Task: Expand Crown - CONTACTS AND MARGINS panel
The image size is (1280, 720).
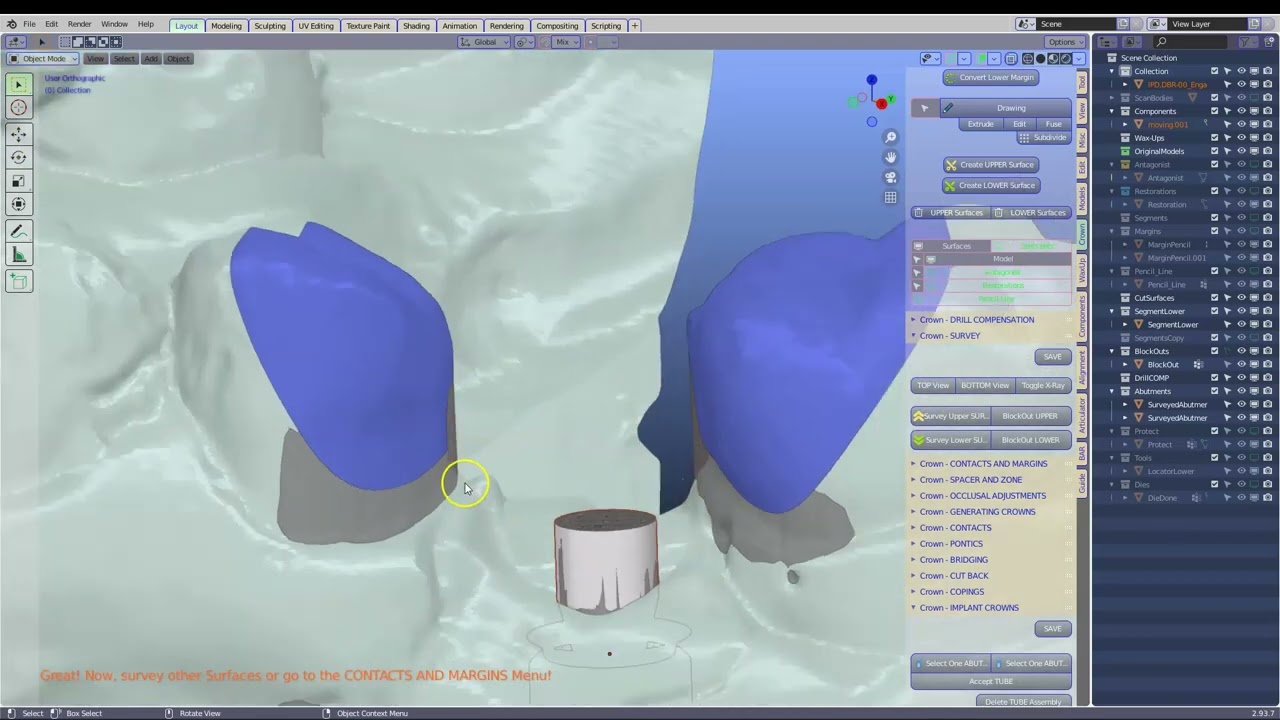Action: 983,464
